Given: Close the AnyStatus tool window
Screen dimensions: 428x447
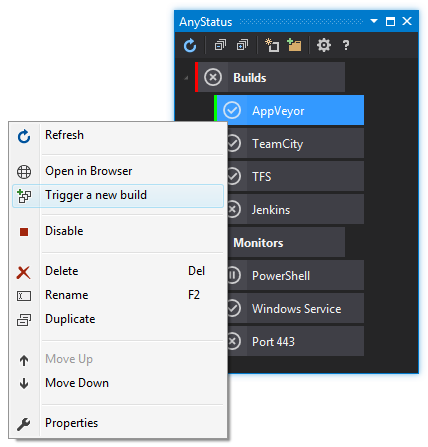Looking at the screenshot, I should [x=407, y=21].
